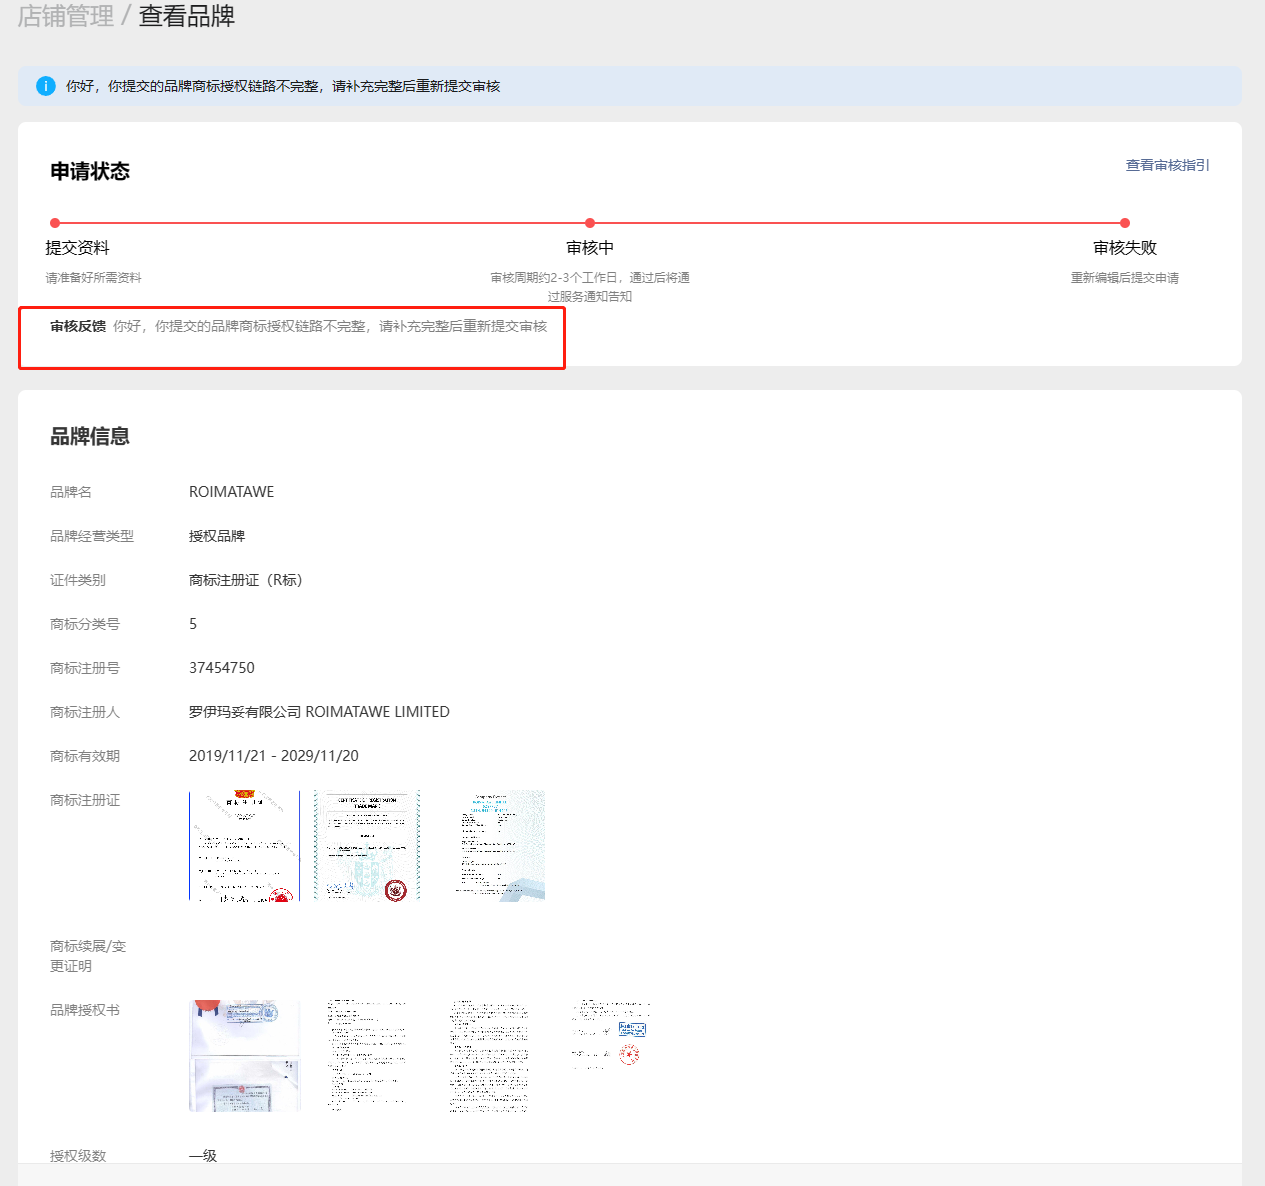Click the 申请状态 section heading

tap(90, 171)
